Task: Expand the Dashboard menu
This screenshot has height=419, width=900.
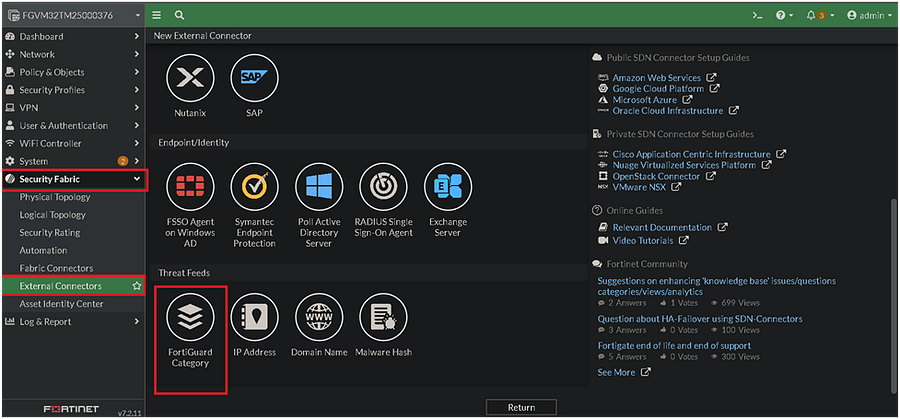Action: [73, 36]
